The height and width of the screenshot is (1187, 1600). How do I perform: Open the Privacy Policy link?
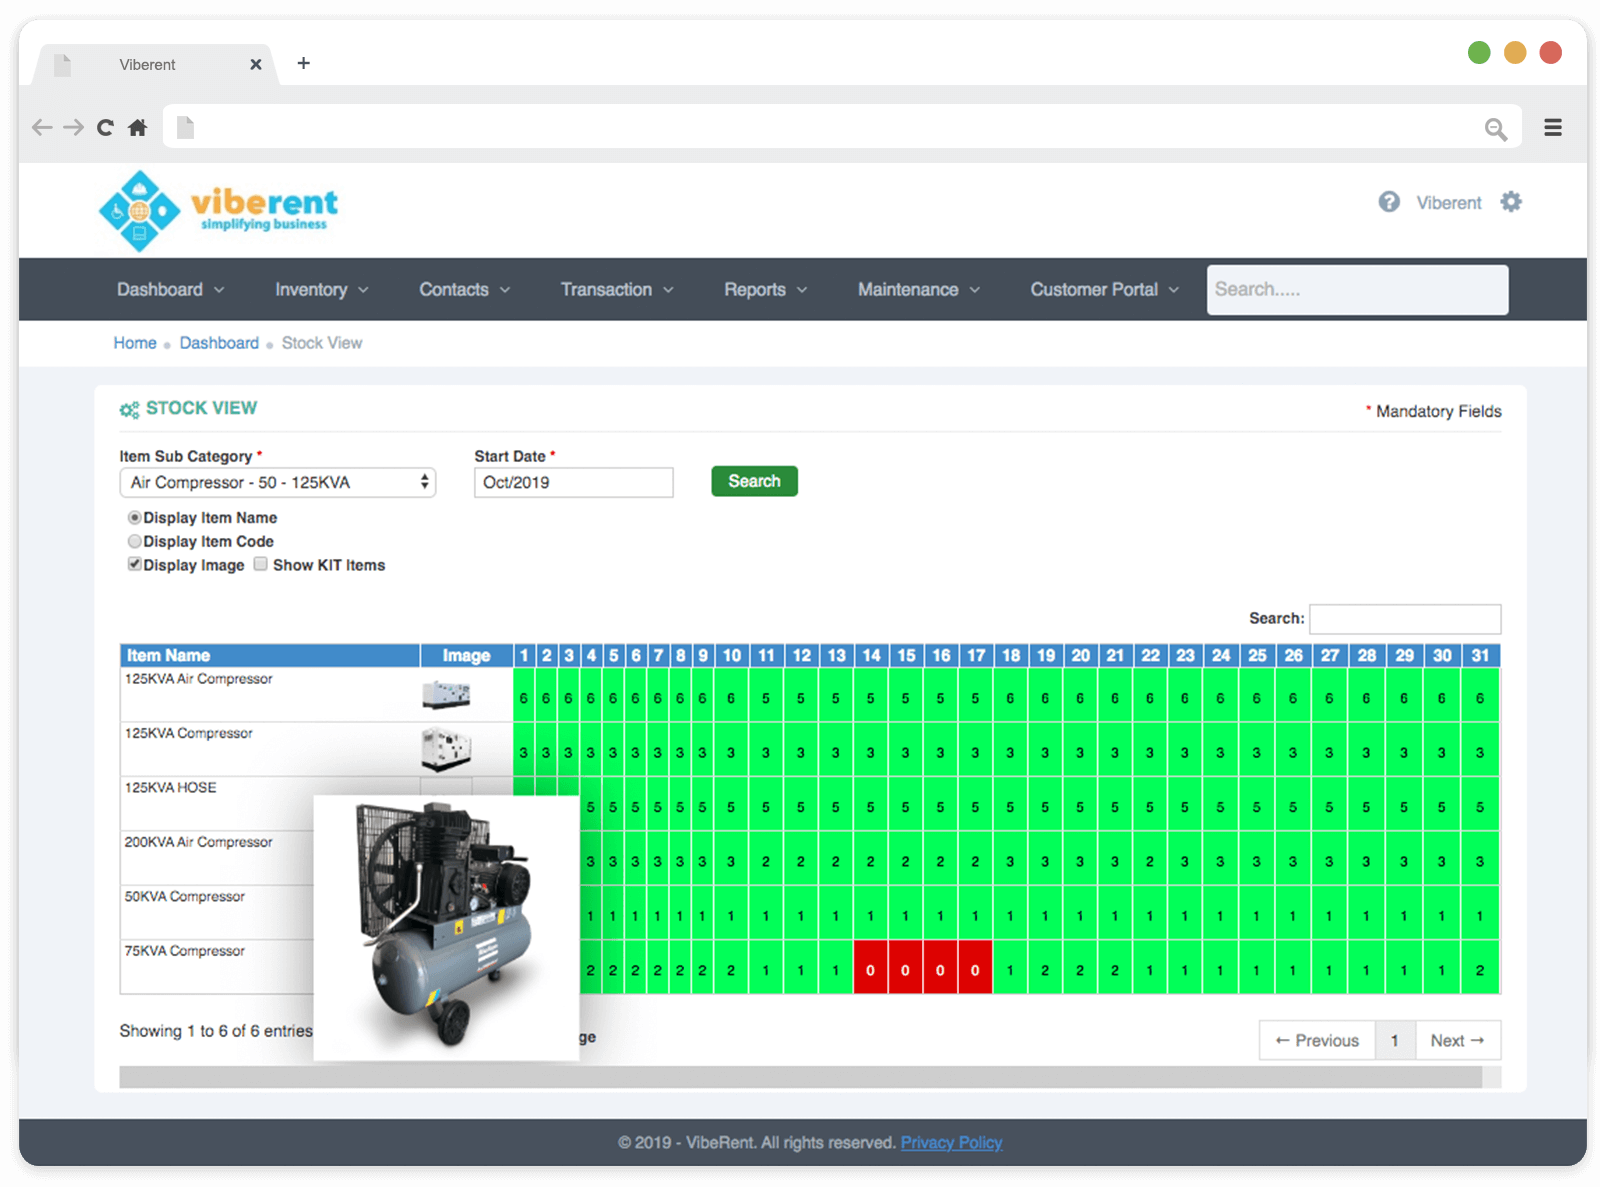[x=951, y=1143]
